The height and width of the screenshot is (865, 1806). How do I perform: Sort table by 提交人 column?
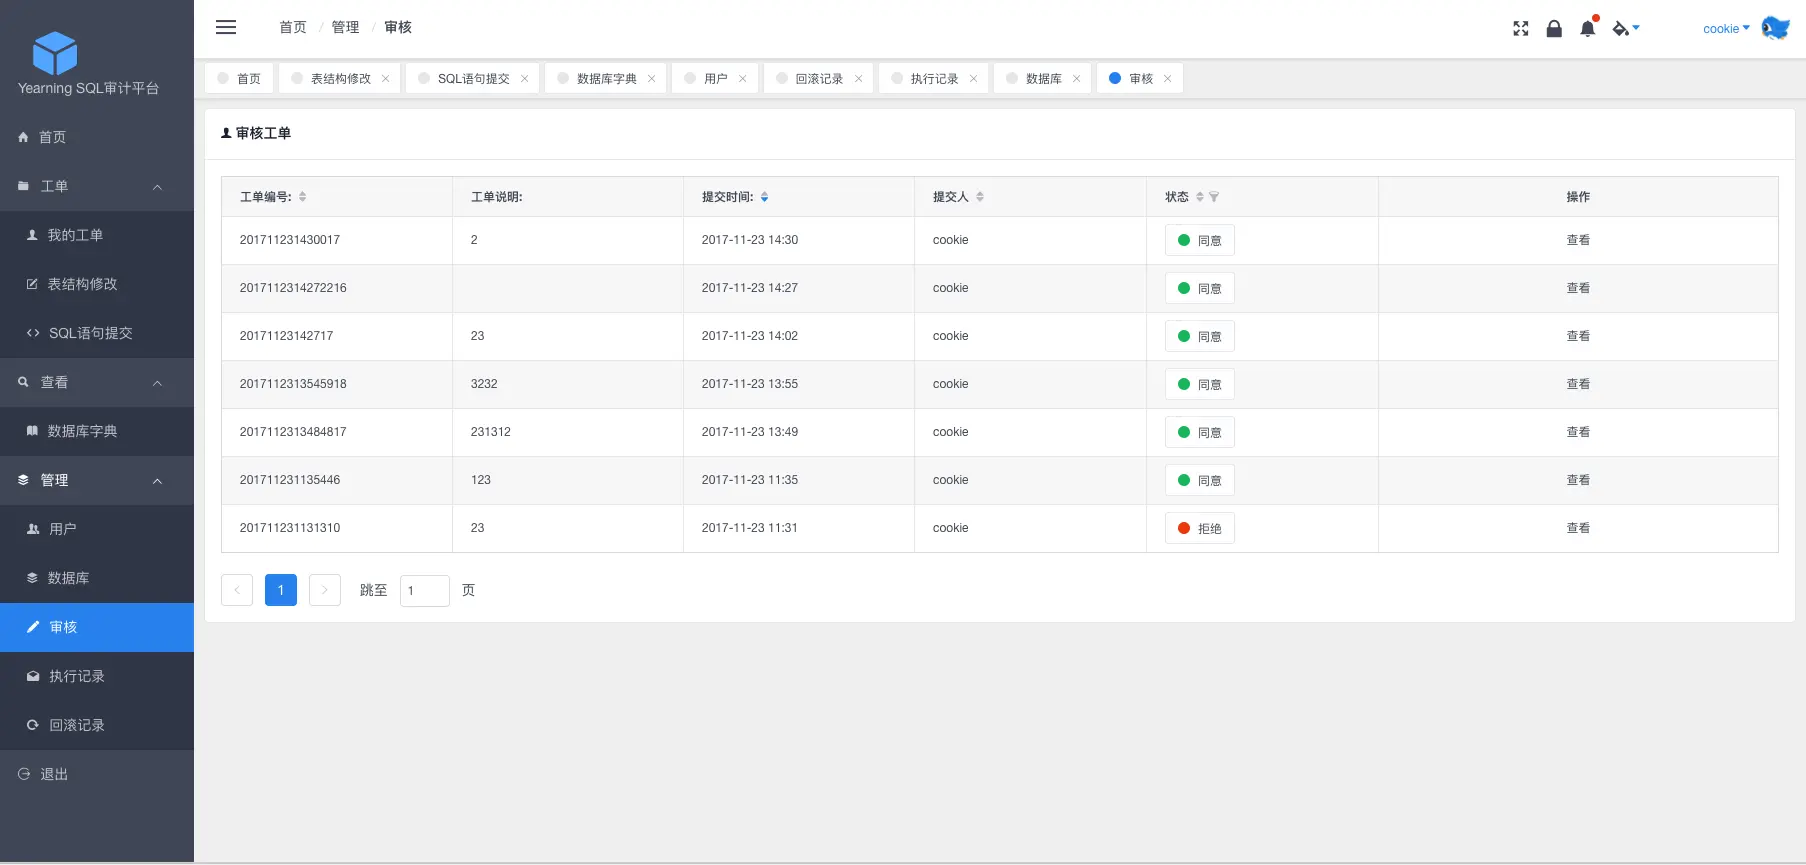(980, 197)
